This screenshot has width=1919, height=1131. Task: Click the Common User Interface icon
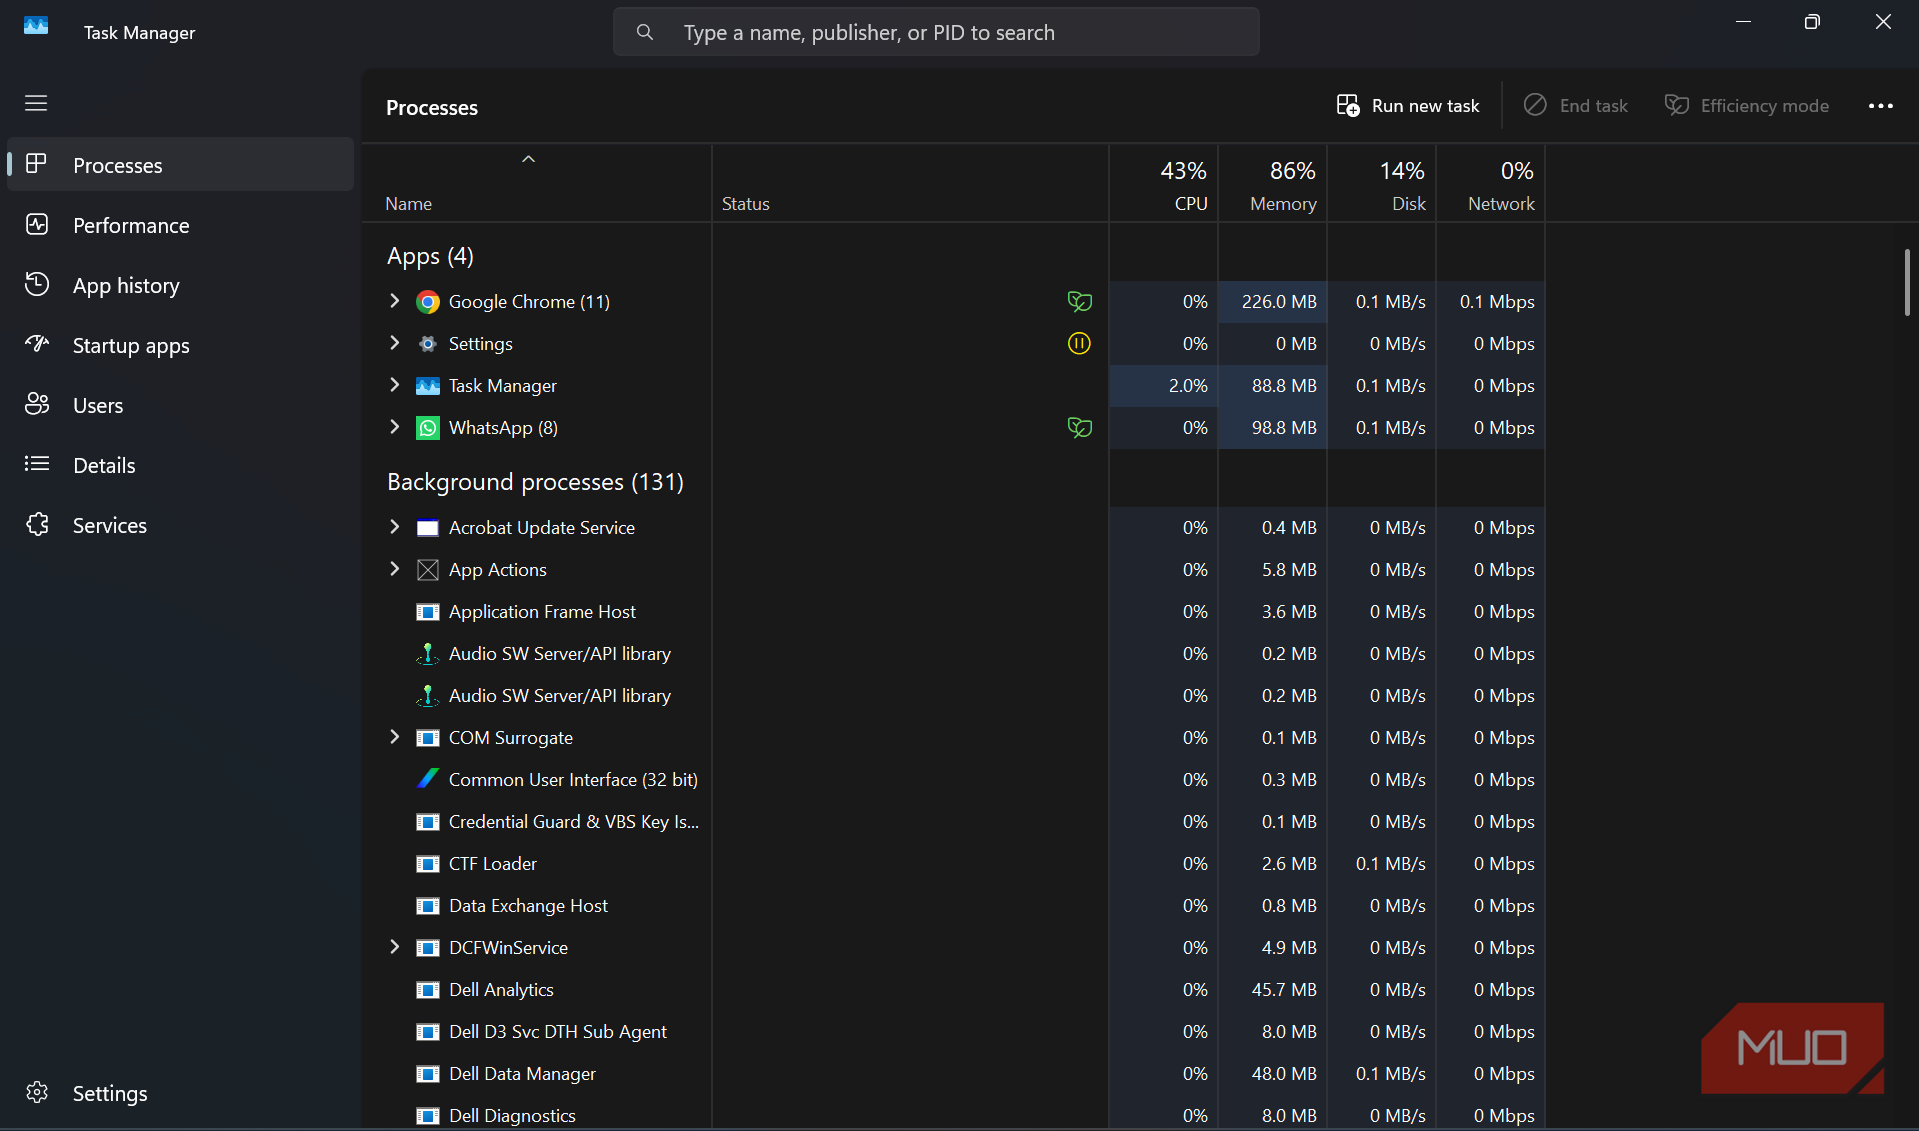point(428,779)
